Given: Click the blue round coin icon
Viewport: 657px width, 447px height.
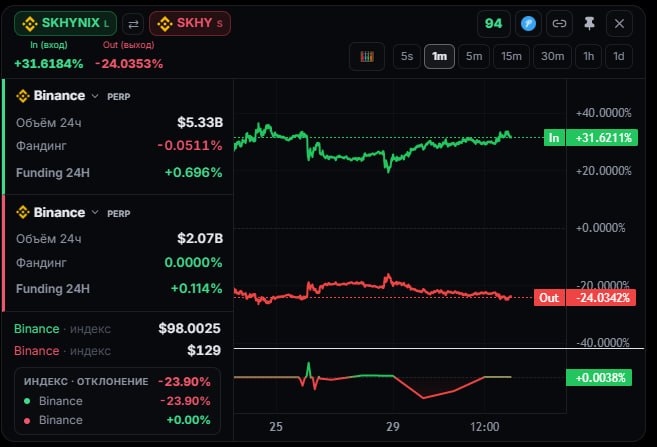Looking at the screenshot, I should [528, 23].
